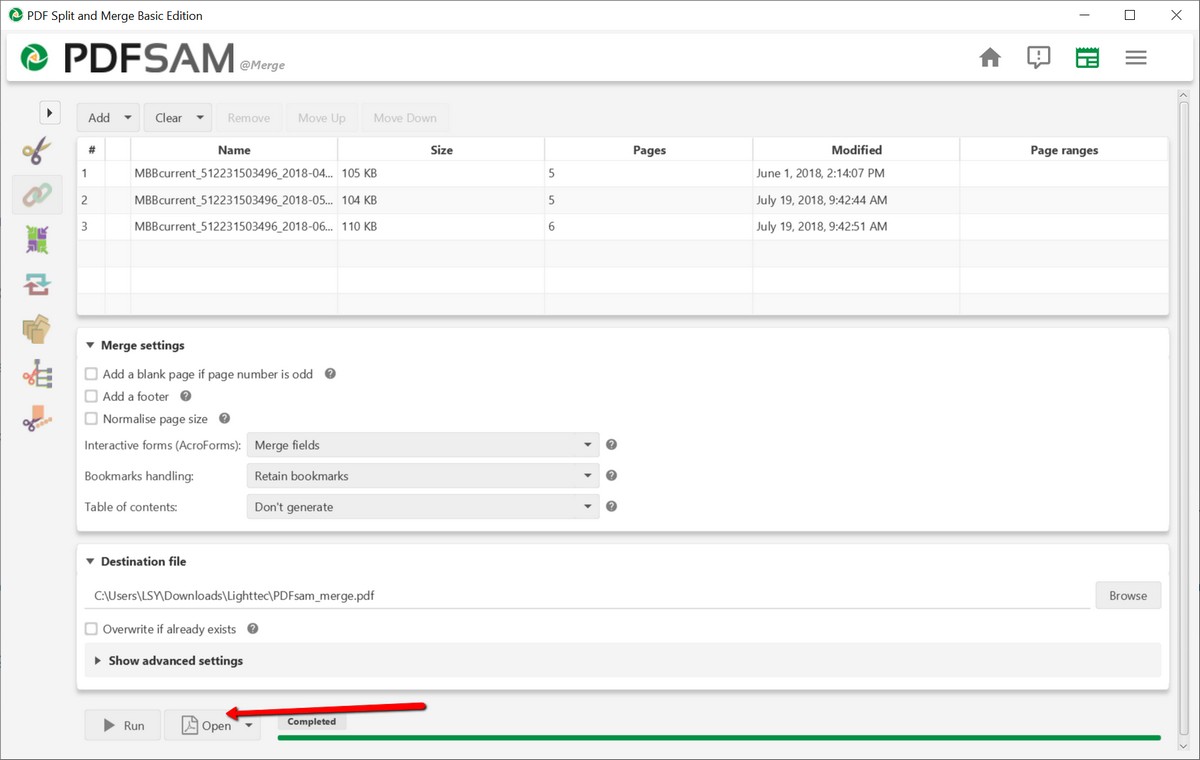The image size is (1200, 760).
Task: Click Browse to choose destination file
Action: [1127, 596]
